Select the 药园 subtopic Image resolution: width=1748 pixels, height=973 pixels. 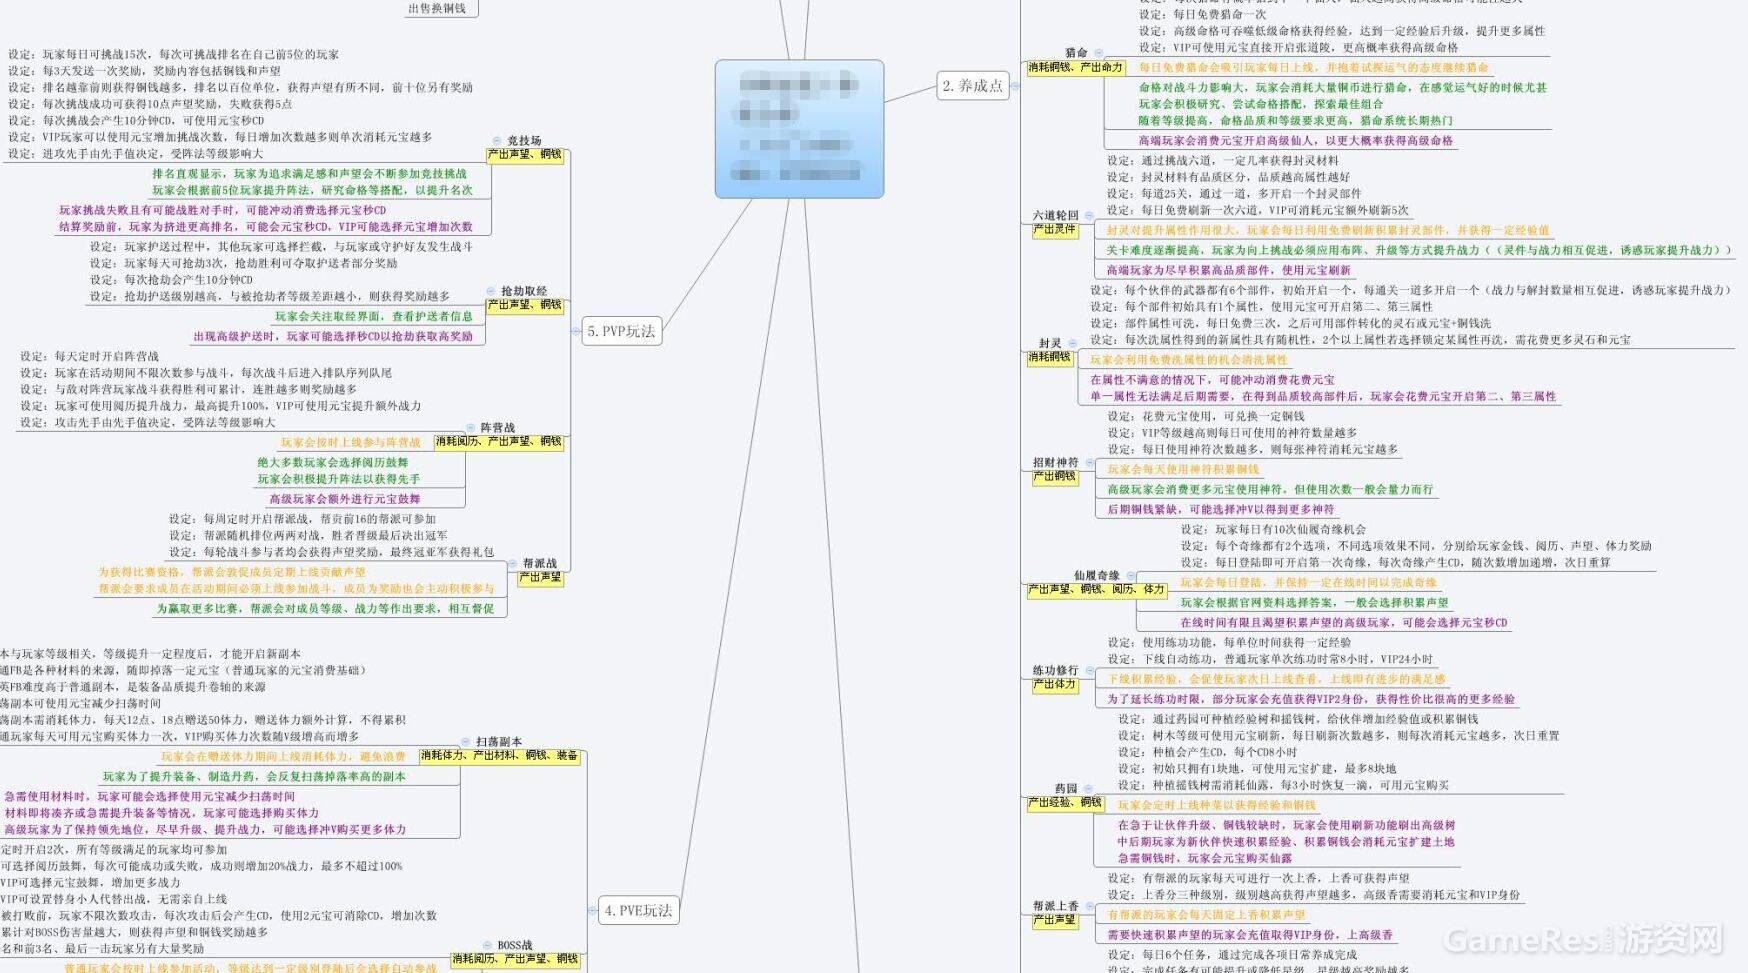pos(1066,788)
